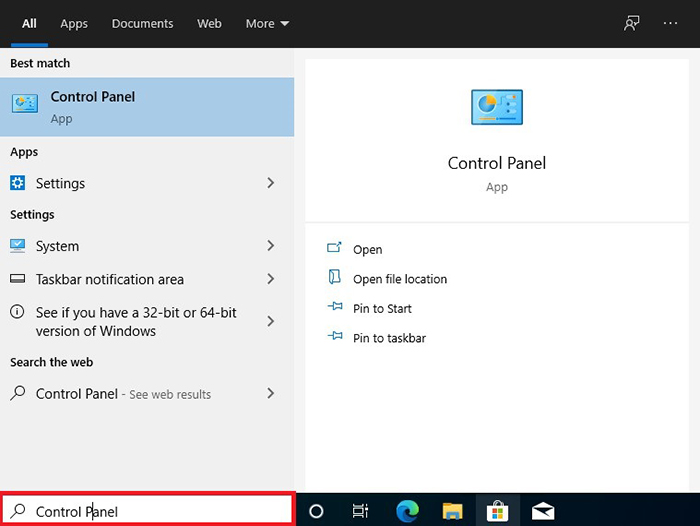Viewport: 700px width, 526px height.
Task: Choose Open file location
Action: coord(399,279)
